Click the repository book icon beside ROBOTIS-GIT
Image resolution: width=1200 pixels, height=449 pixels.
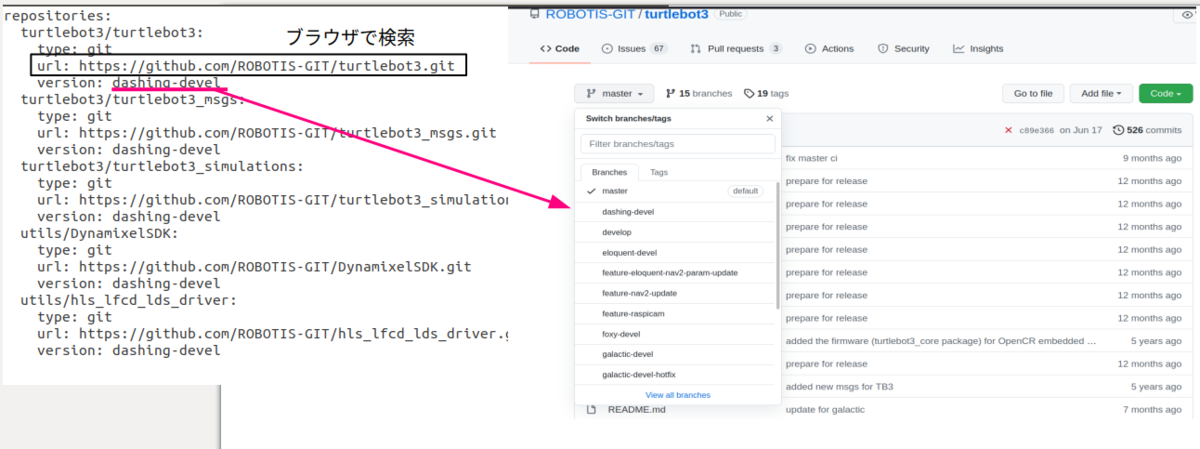[x=535, y=15]
